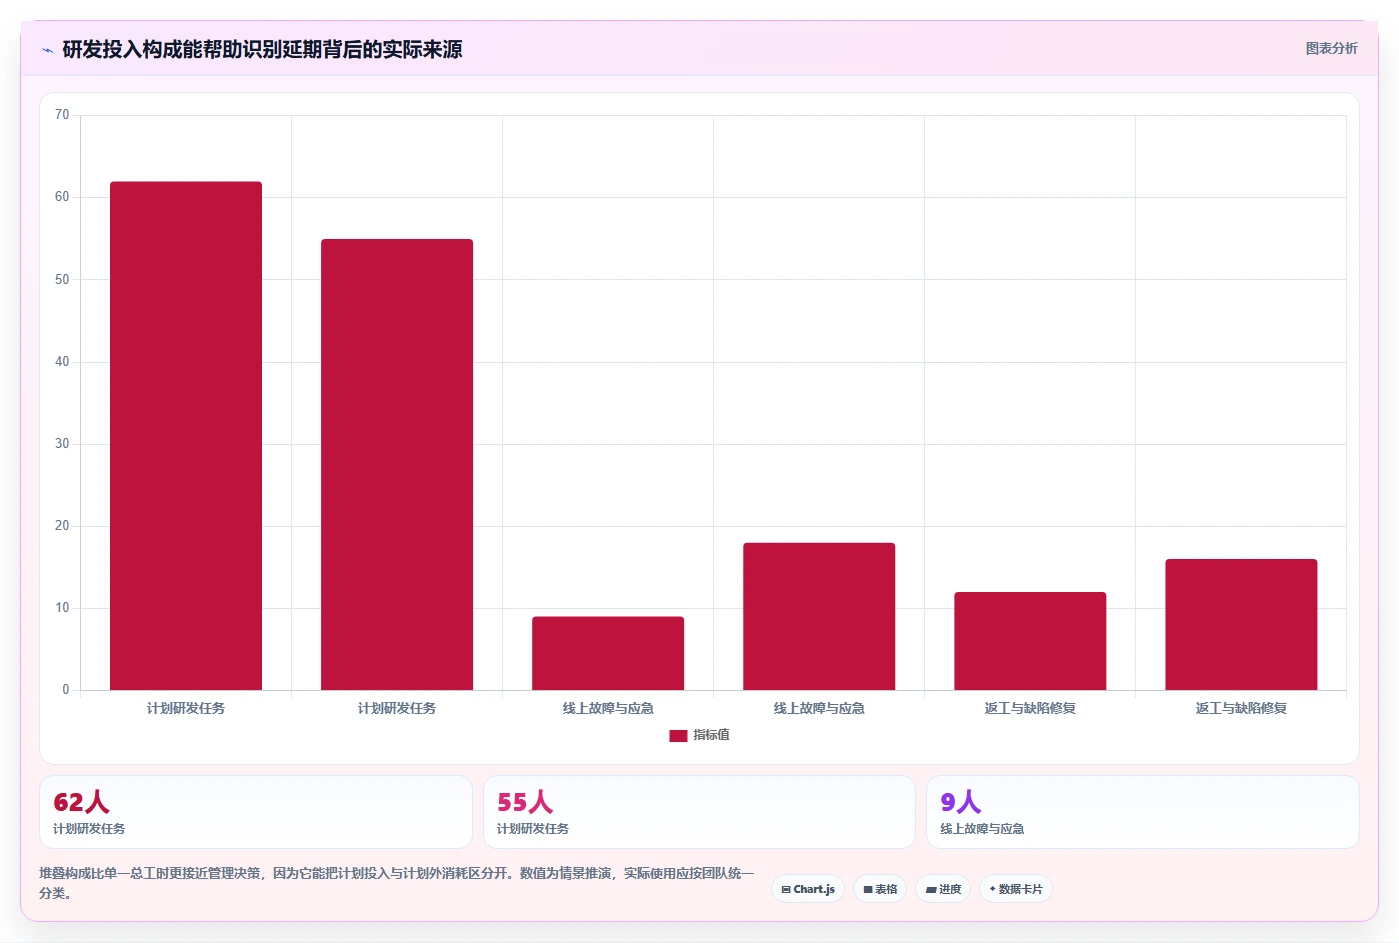This screenshot has width=1399, height=943.
Task: Click the 返工与缺陷修复 bar valued 16
Action: pos(1241,625)
